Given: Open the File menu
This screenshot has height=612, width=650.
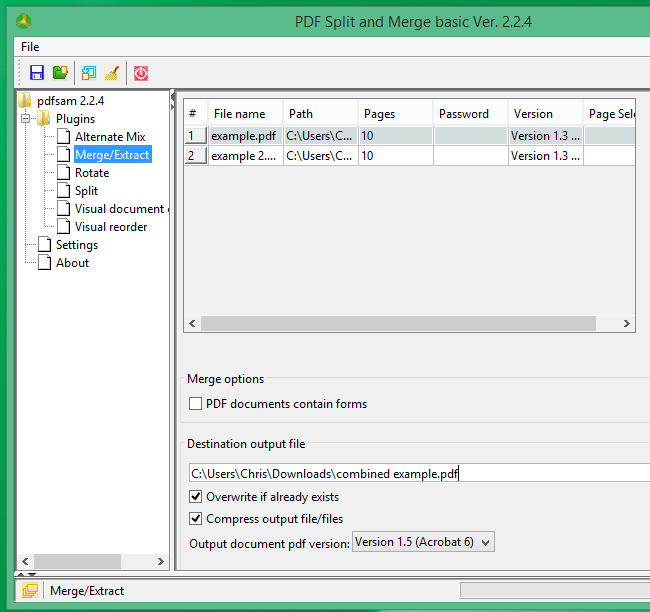Looking at the screenshot, I should coord(30,47).
